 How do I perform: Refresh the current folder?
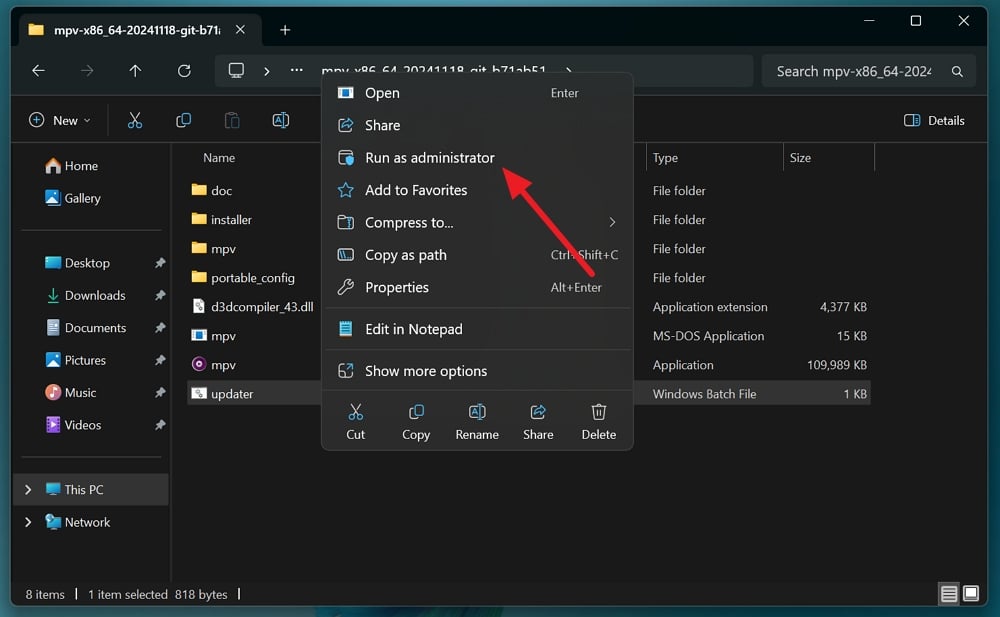[x=184, y=71]
